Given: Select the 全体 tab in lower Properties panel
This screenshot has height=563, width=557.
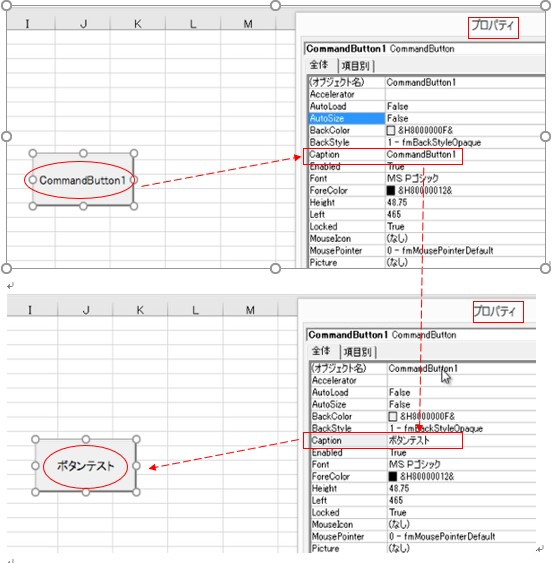Looking at the screenshot, I should click(x=321, y=351).
